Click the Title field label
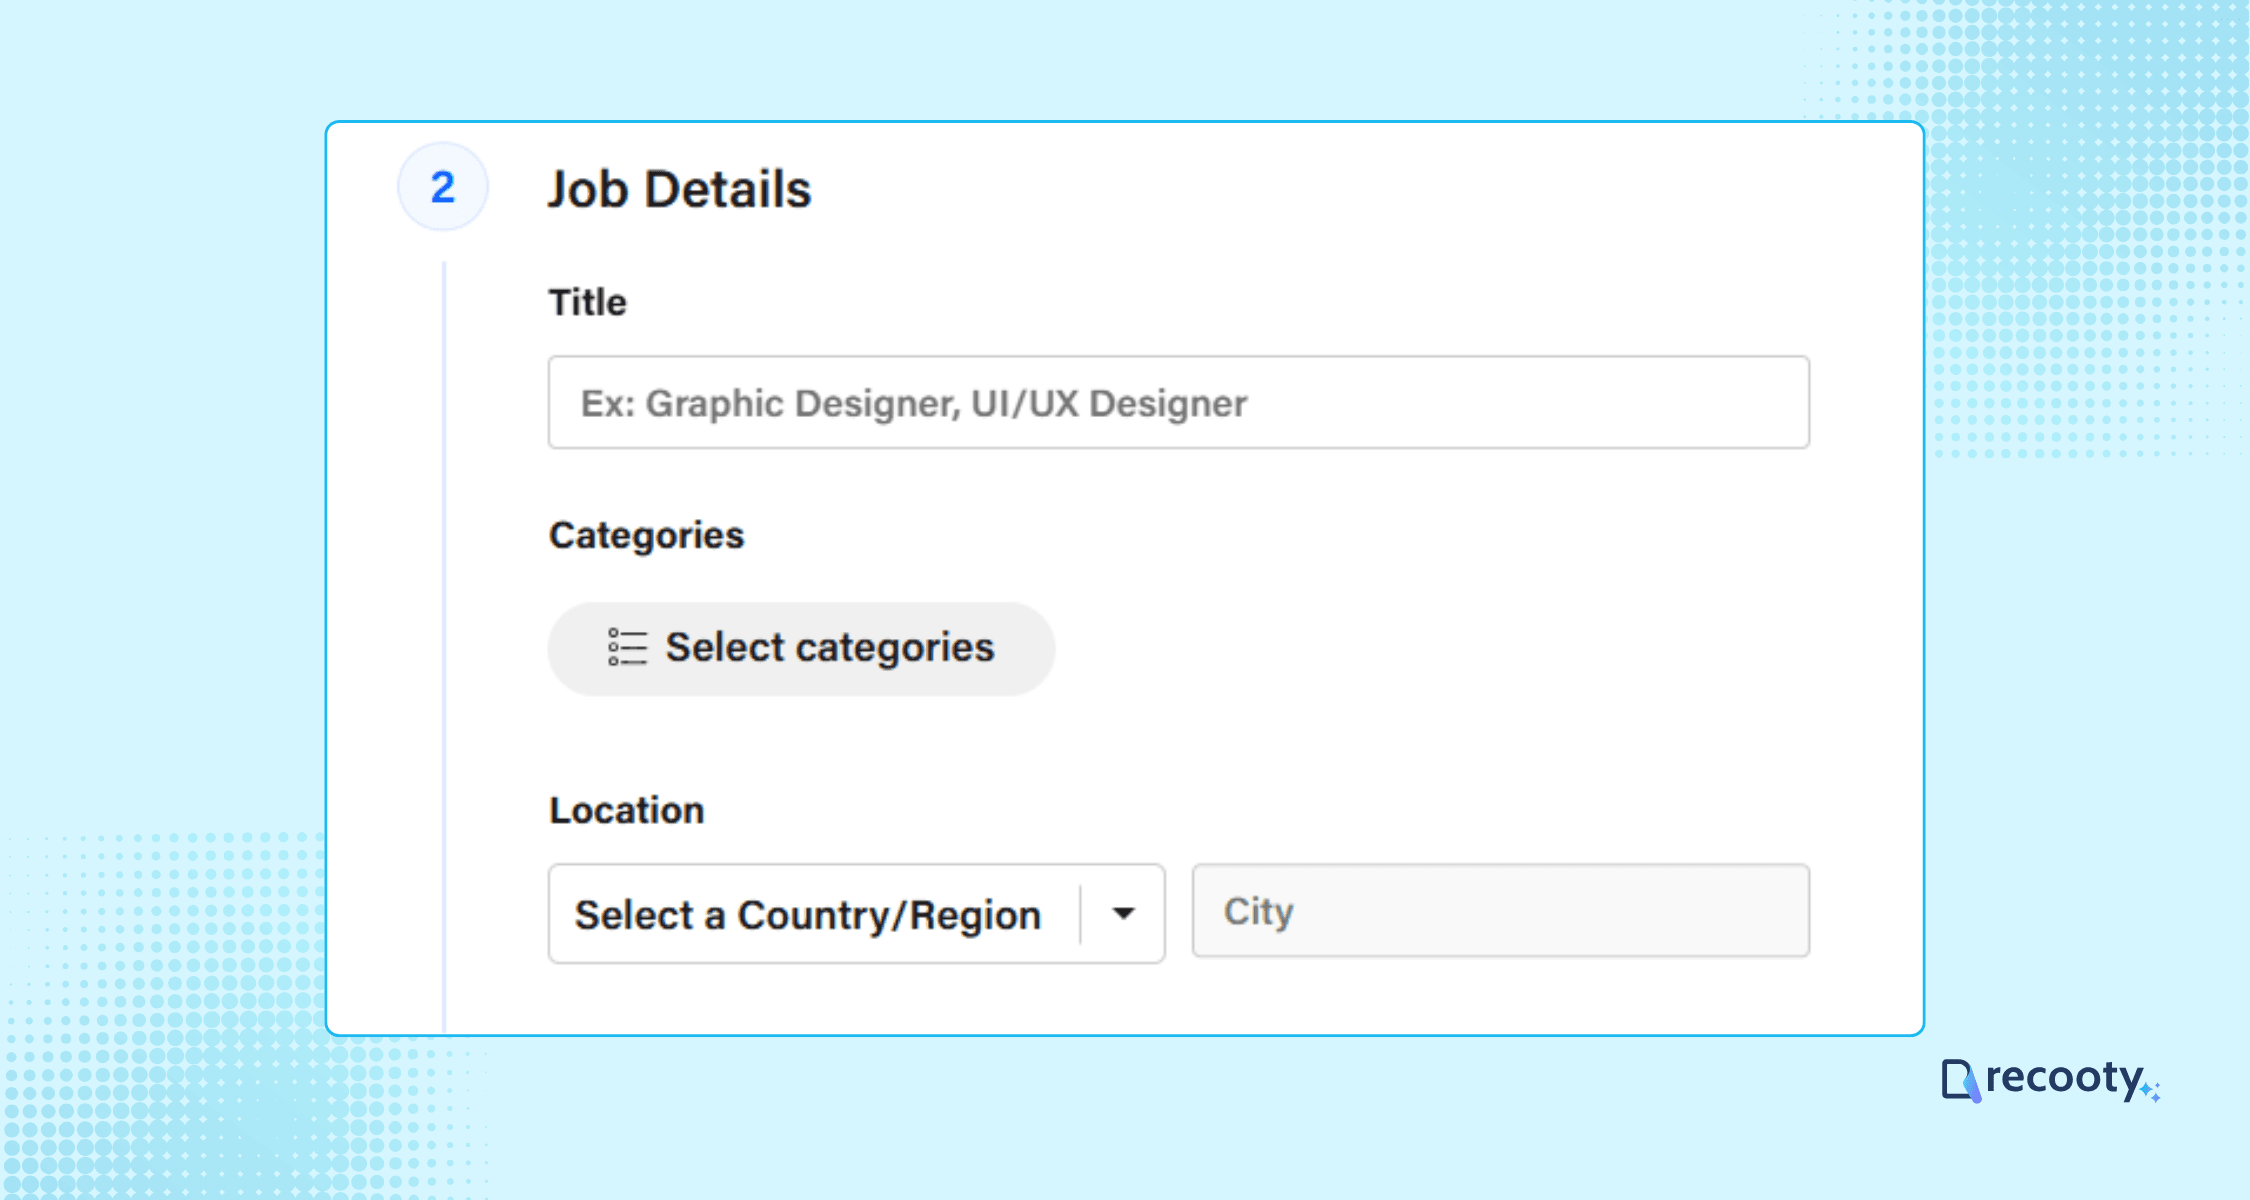2250x1200 pixels. [586, 301]
